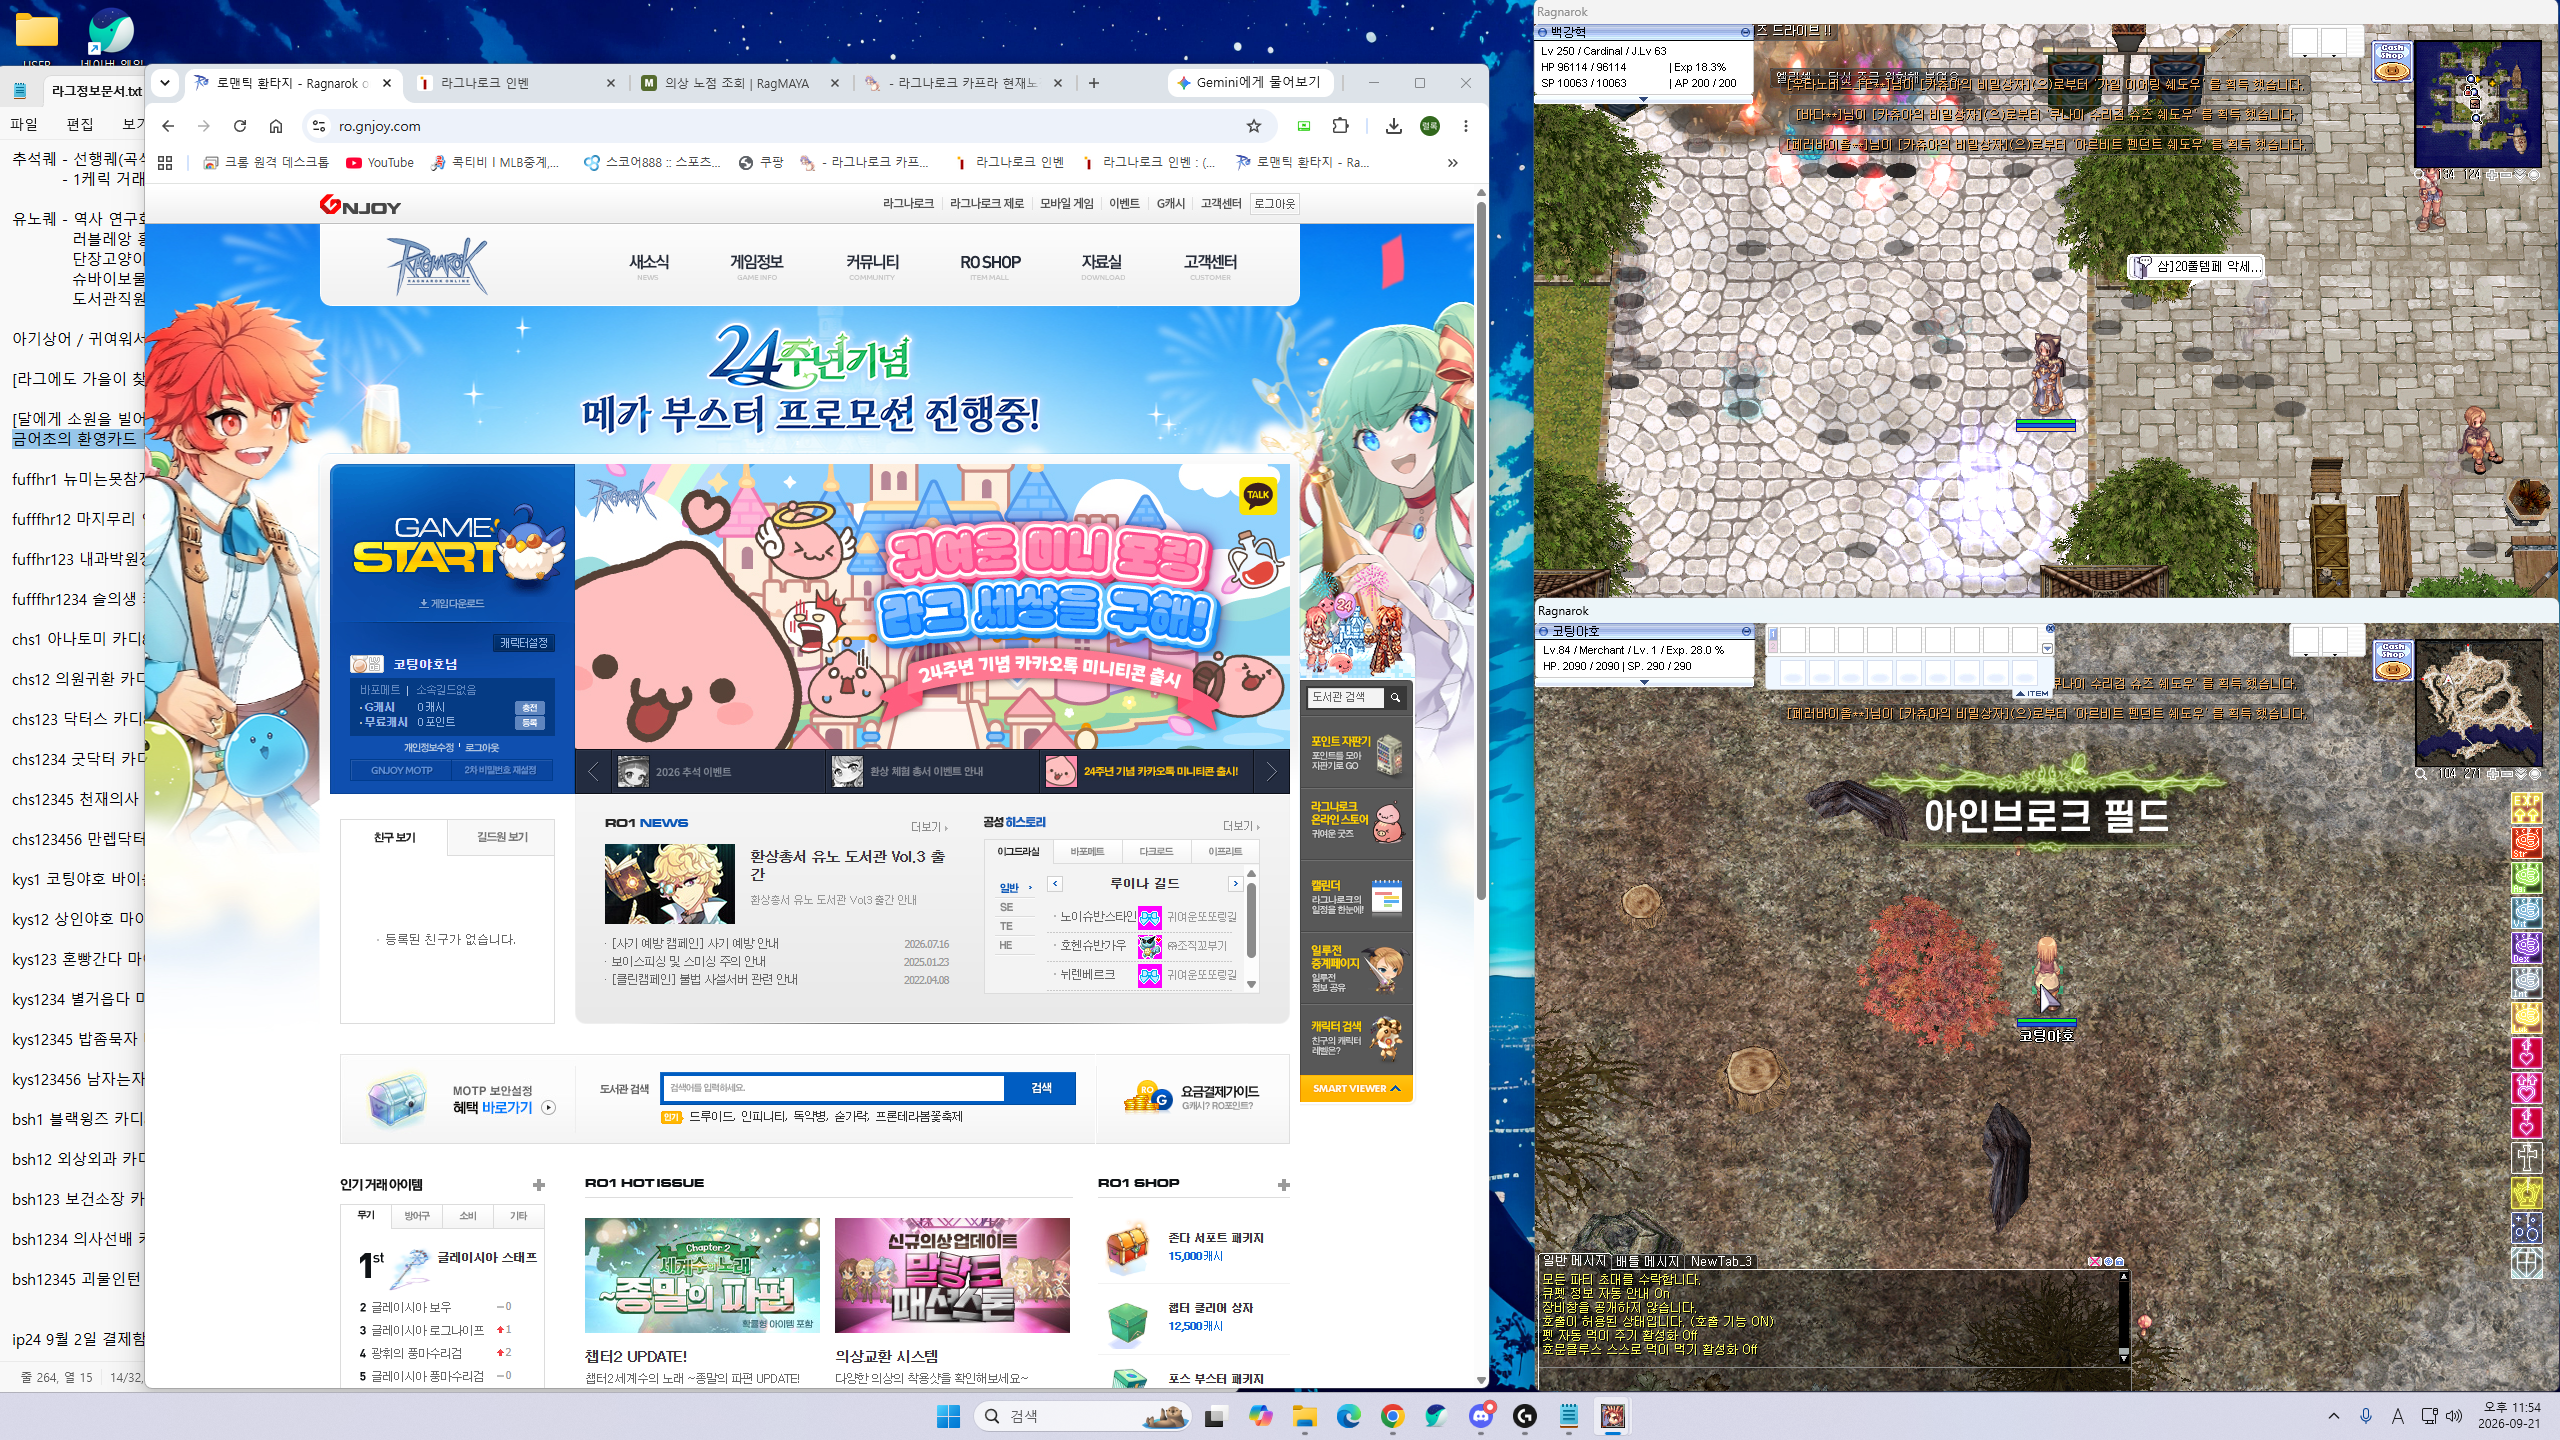This screenshot has height=1440, width=2560.
Task: Bookmark this page with the star icon
Action: [x=1253, y=126]
